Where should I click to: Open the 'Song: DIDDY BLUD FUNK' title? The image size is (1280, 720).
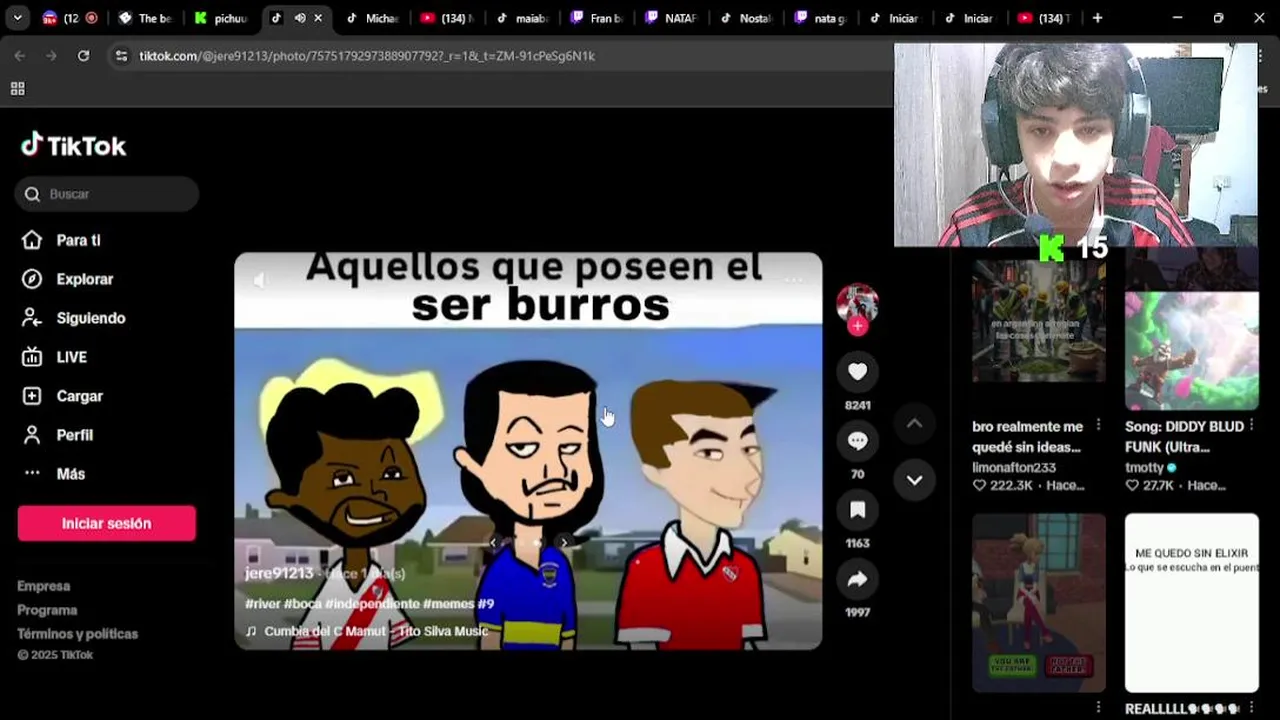tap(1184, 437)
